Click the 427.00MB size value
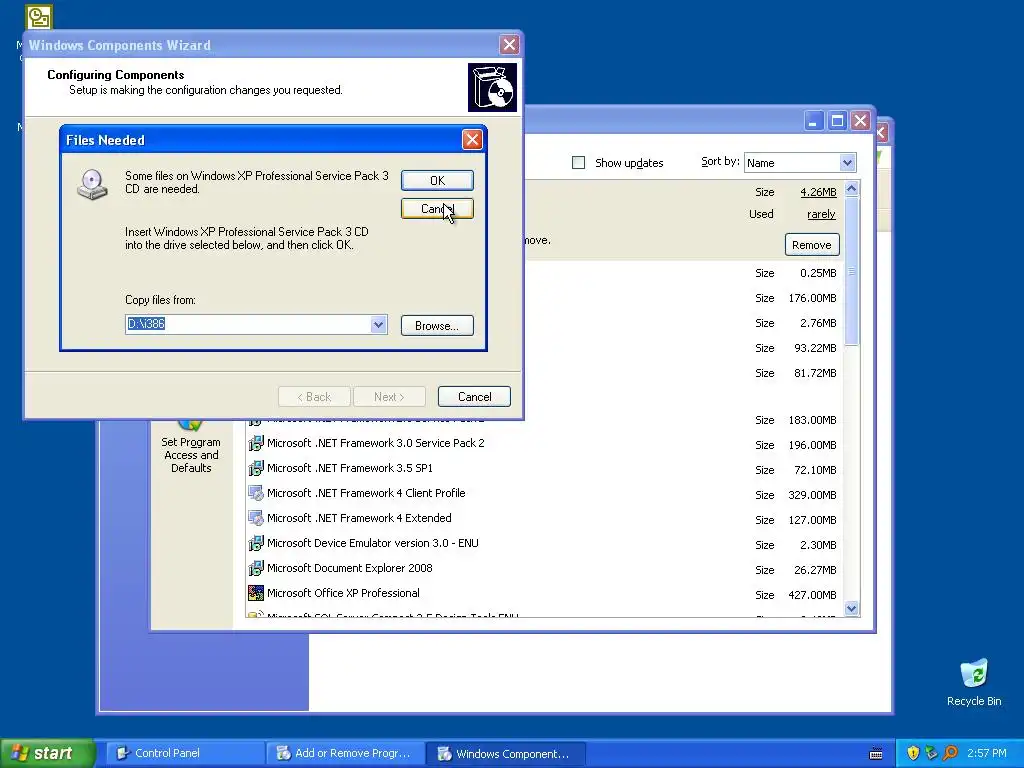 coord(812,595)
